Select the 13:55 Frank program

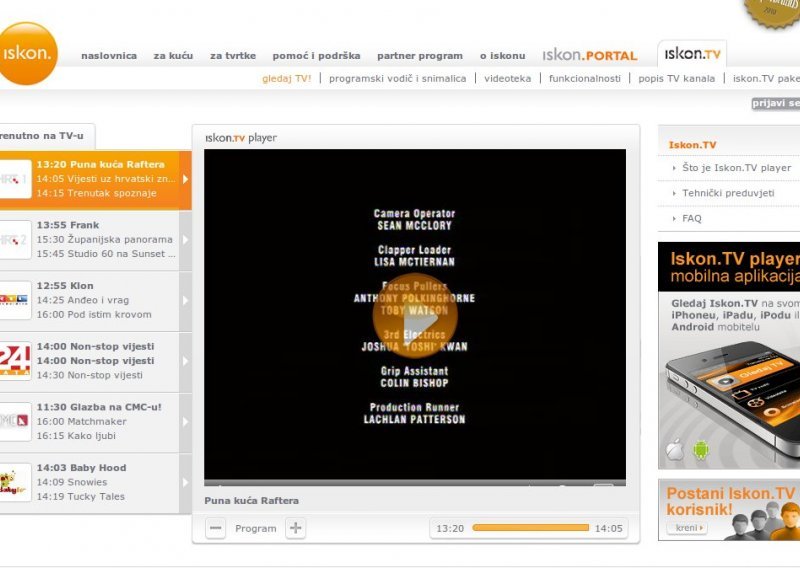pyautogui.click(x=68, y=225)
